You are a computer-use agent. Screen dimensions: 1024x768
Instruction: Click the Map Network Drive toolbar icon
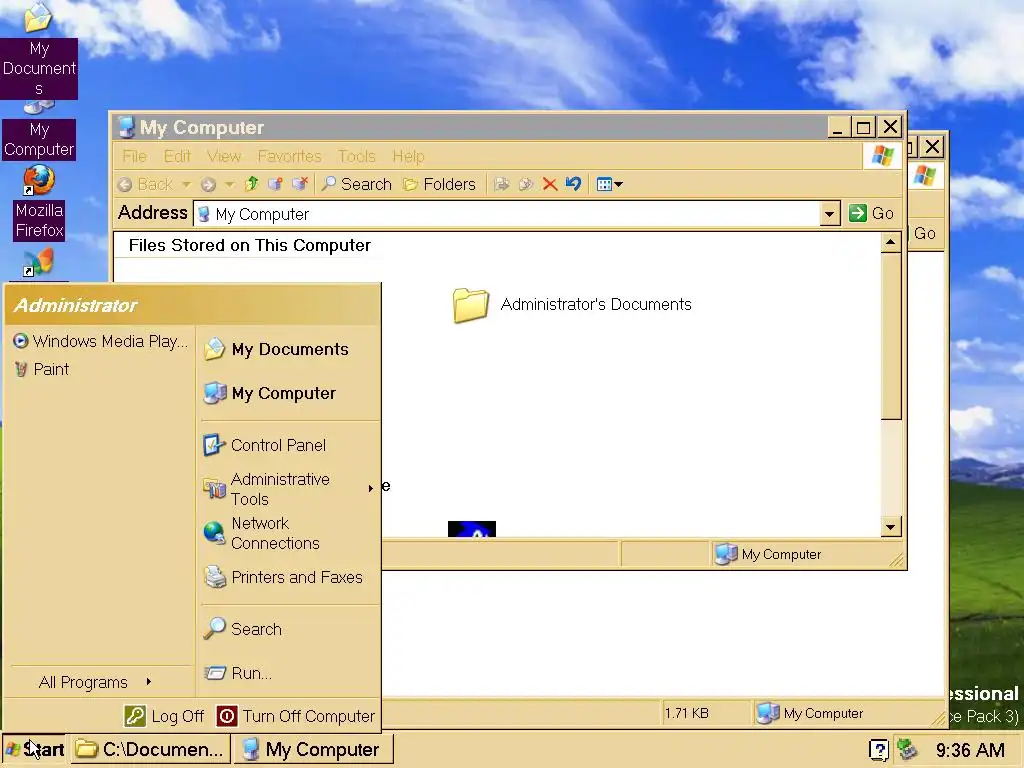tap(276, 184)
